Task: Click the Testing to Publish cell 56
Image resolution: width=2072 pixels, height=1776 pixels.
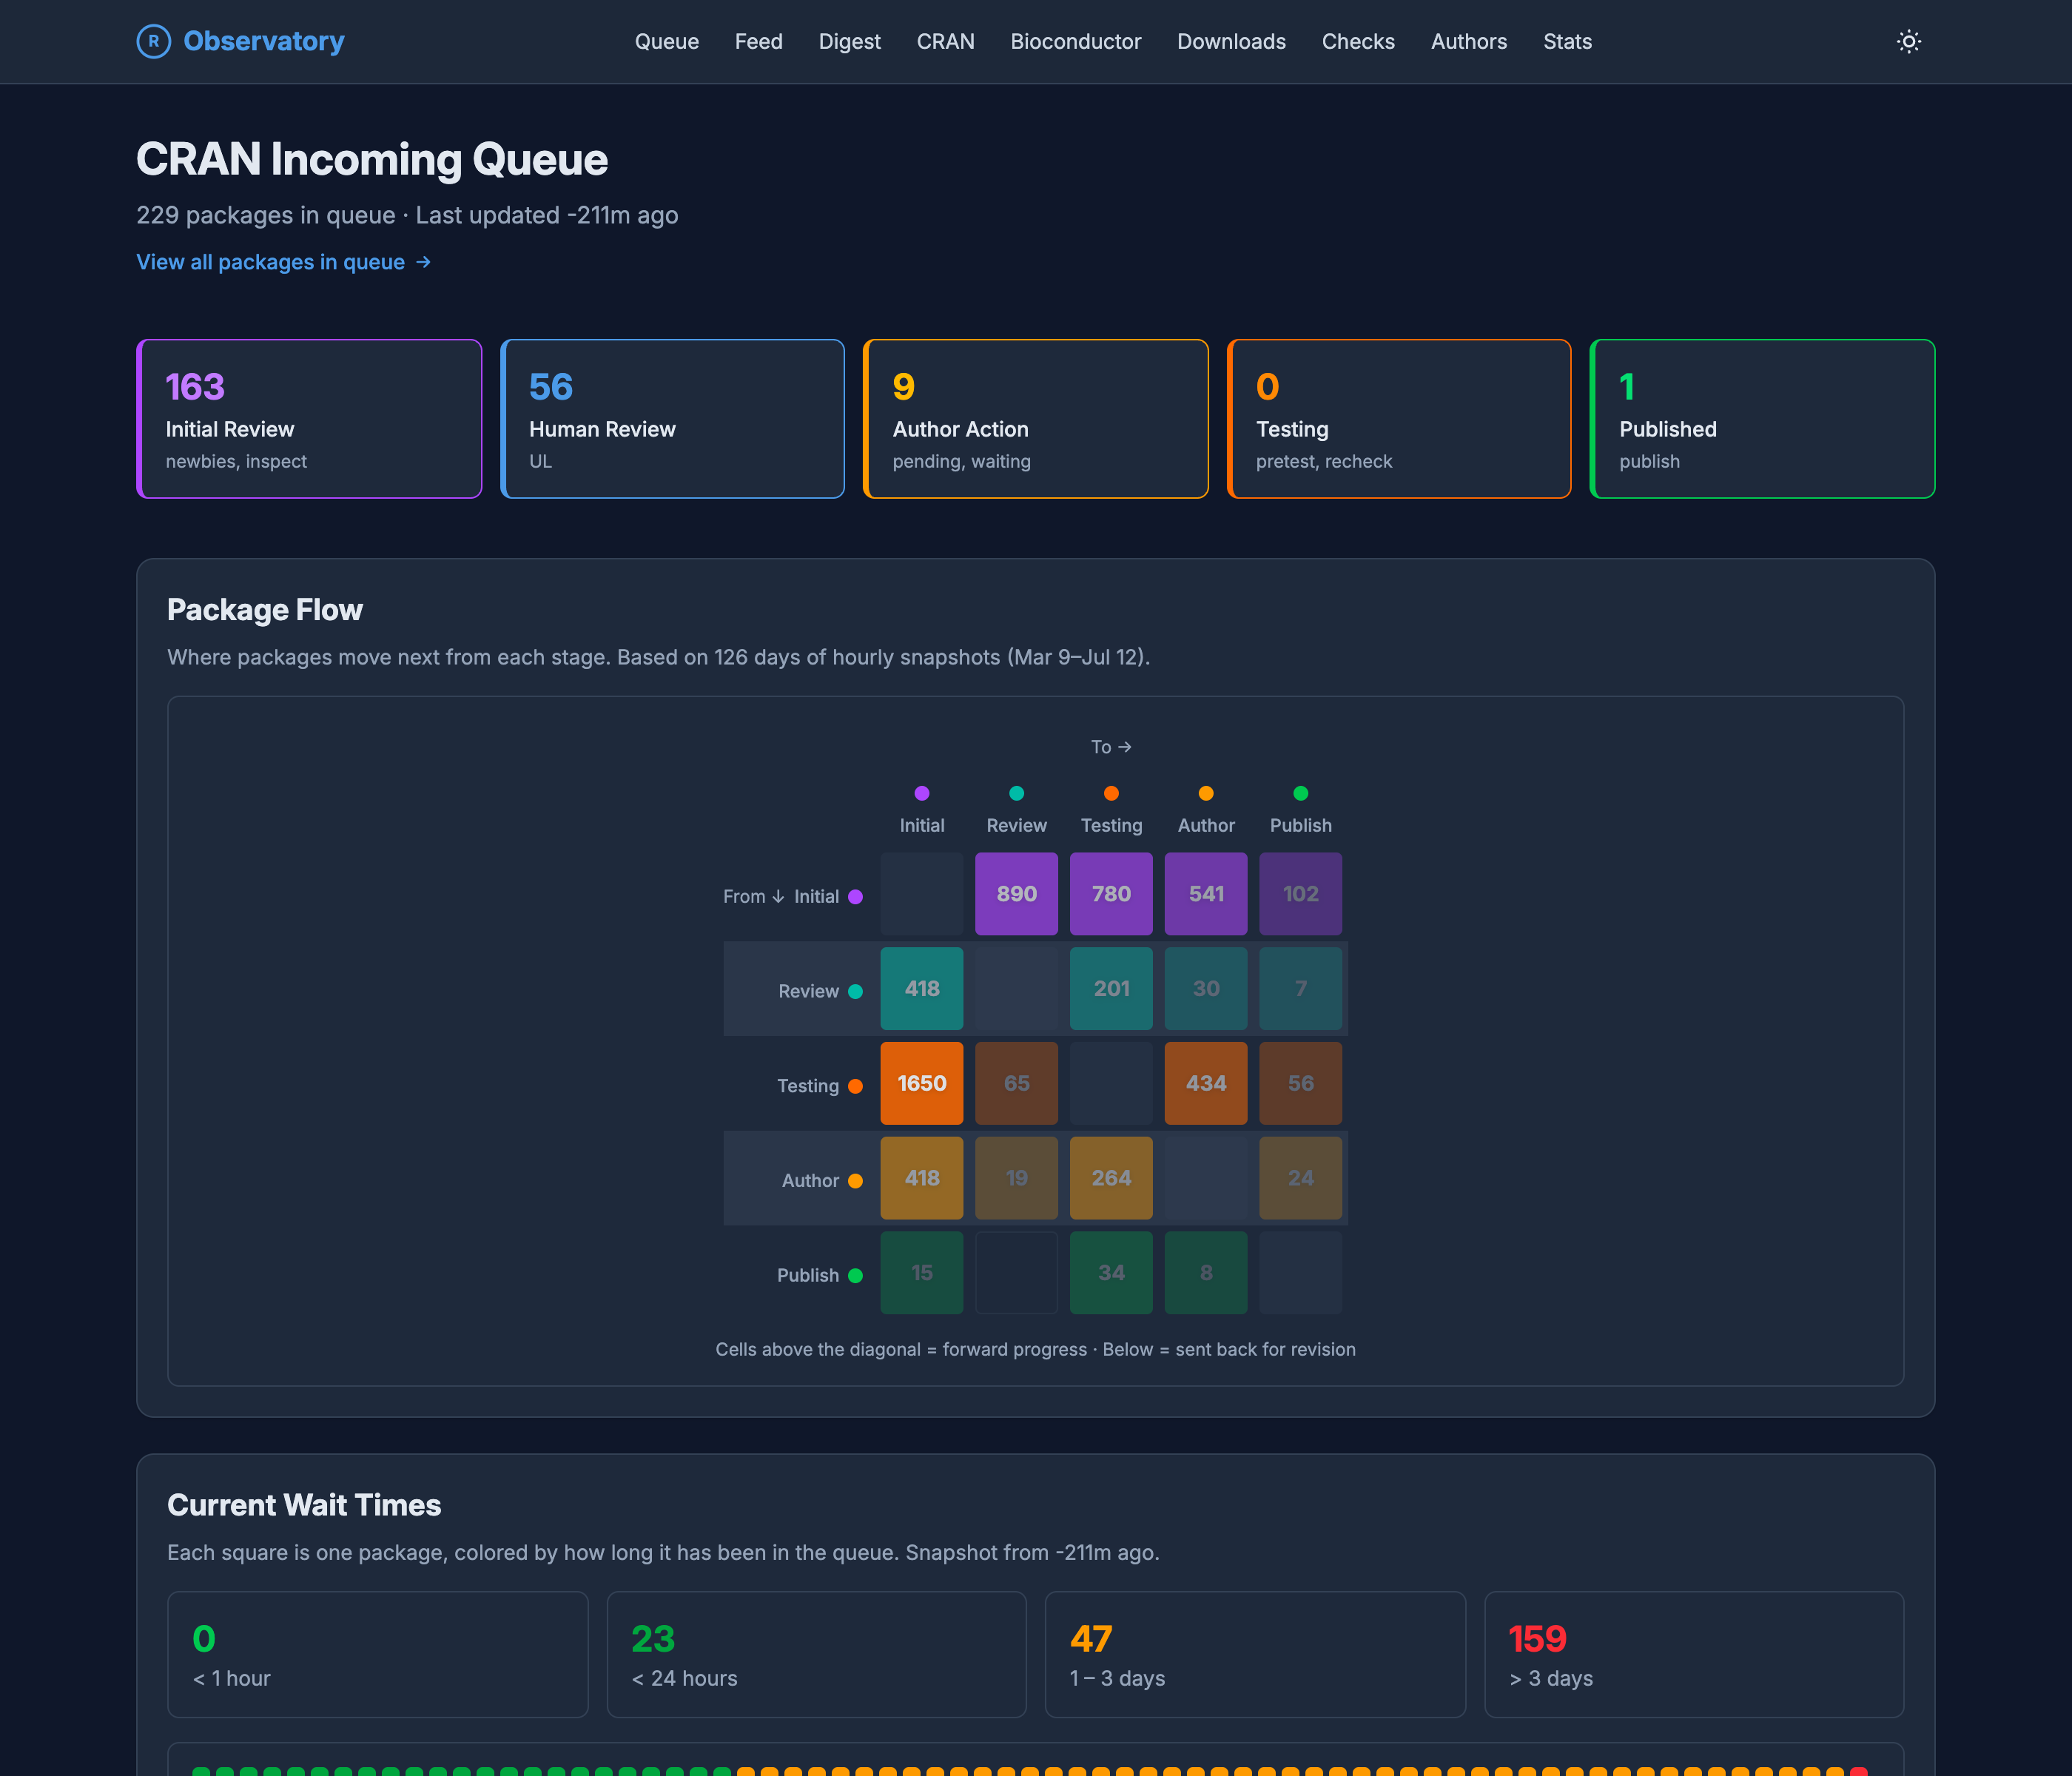Action: click(1300, 1083)
